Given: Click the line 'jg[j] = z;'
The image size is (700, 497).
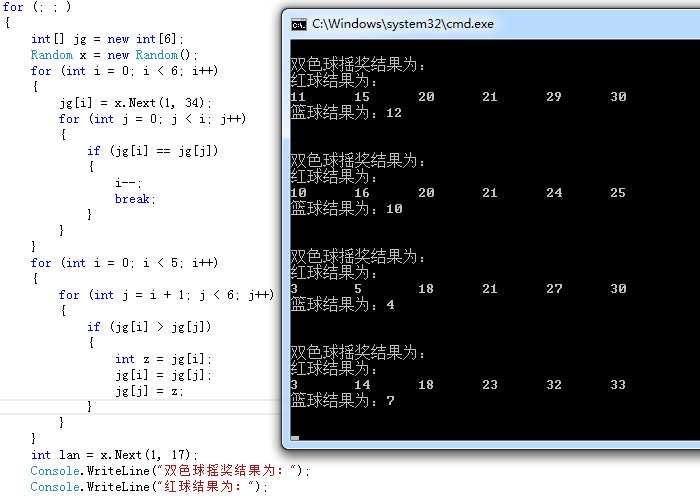Looking at the screenshot, I should pyautogui.click(x=150, y=391).
